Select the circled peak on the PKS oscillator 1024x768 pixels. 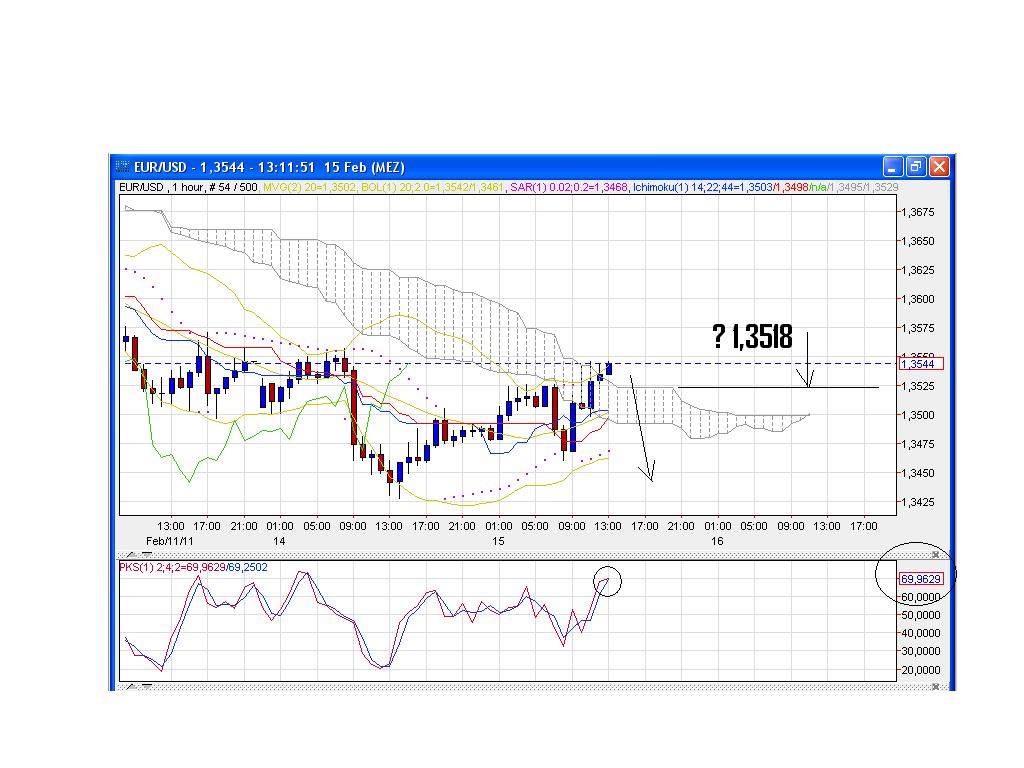[608, 580]
